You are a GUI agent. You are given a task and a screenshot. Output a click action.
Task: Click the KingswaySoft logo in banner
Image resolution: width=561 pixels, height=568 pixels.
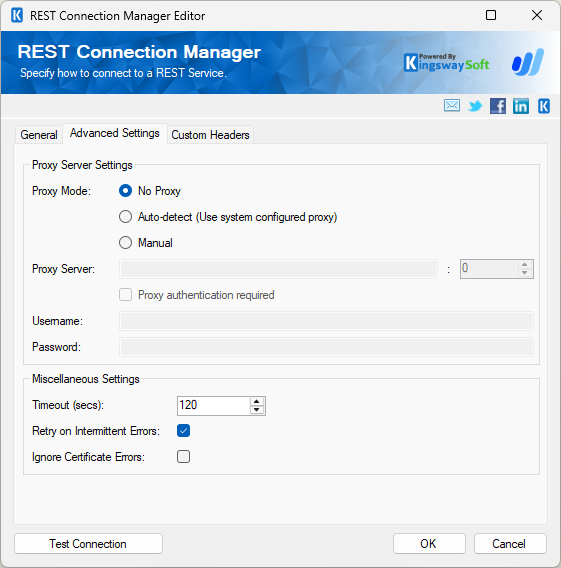(446, 63)
